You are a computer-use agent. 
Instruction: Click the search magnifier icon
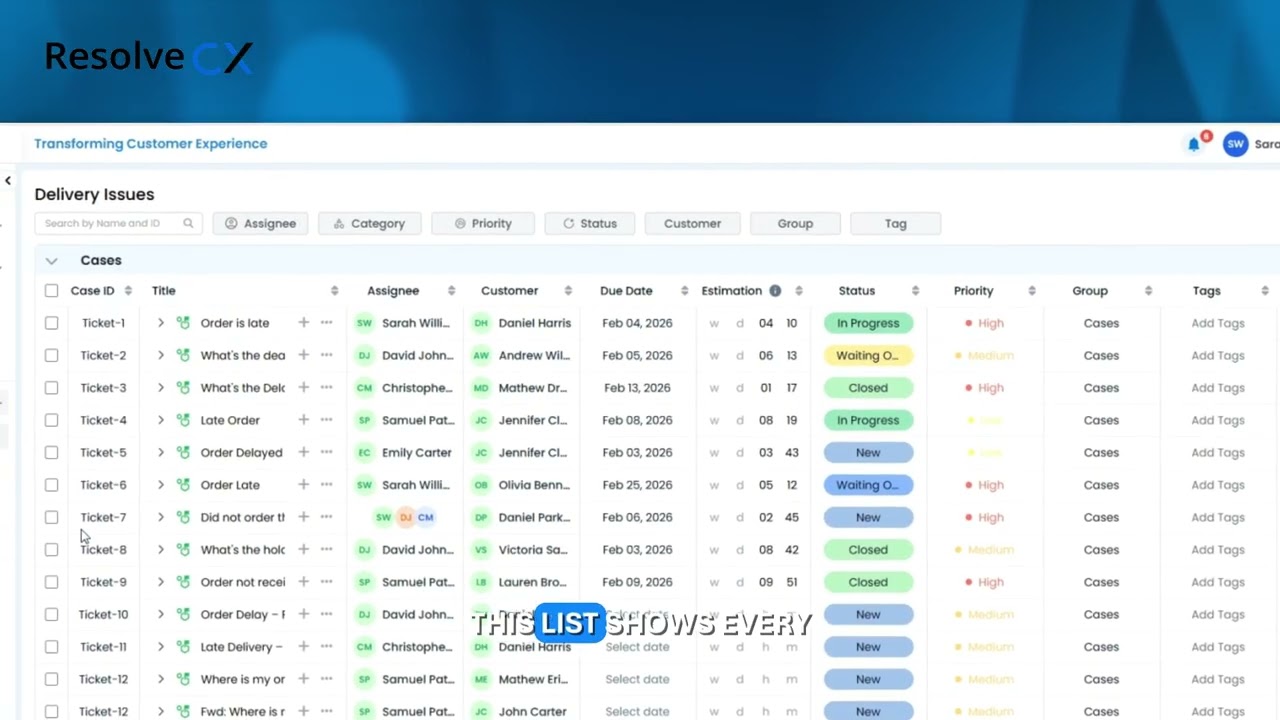point(188,223)
